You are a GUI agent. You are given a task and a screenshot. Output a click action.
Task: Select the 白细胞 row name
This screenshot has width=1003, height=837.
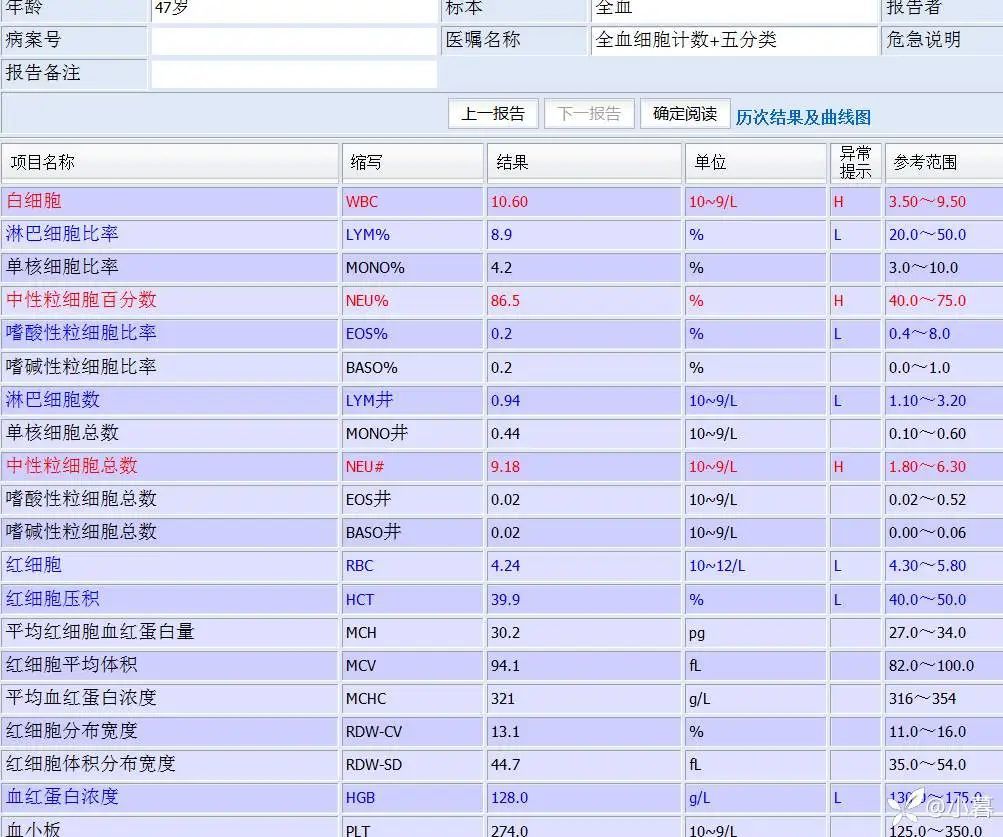point(34,201)
